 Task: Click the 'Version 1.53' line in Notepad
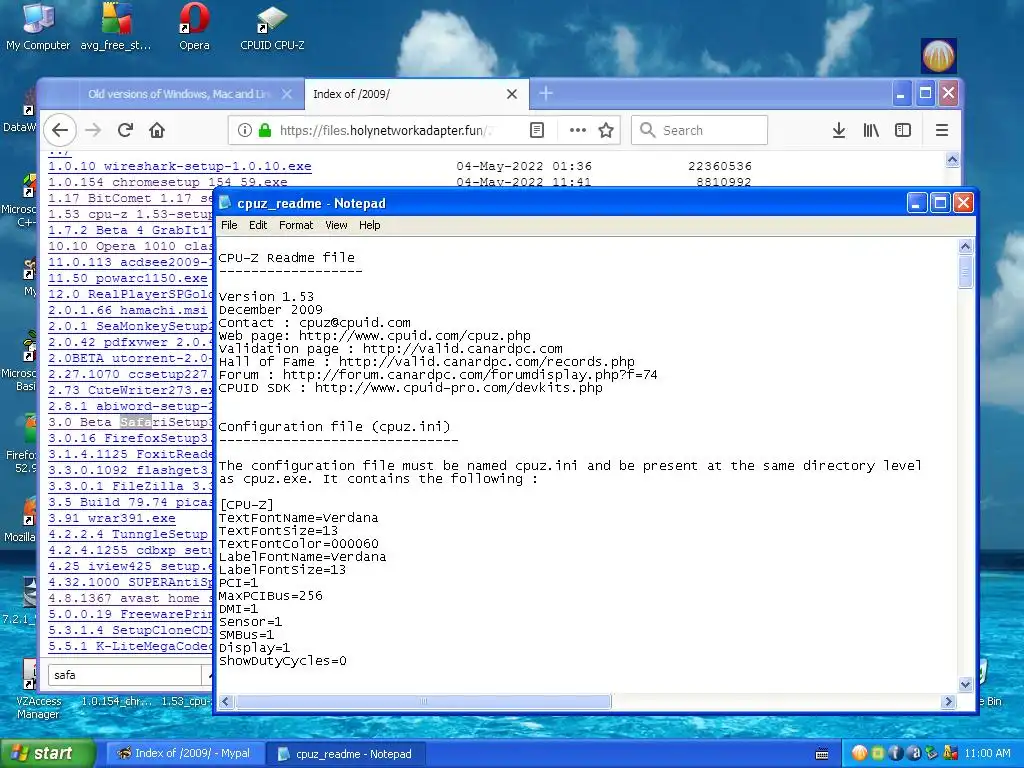tap(266, 296)
